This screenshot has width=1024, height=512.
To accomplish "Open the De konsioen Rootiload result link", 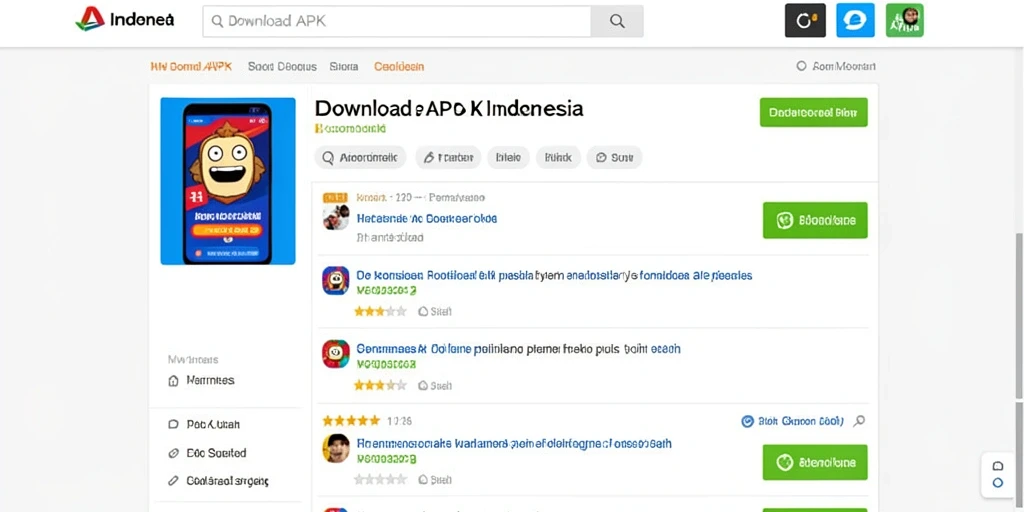I will click(554, 275).
